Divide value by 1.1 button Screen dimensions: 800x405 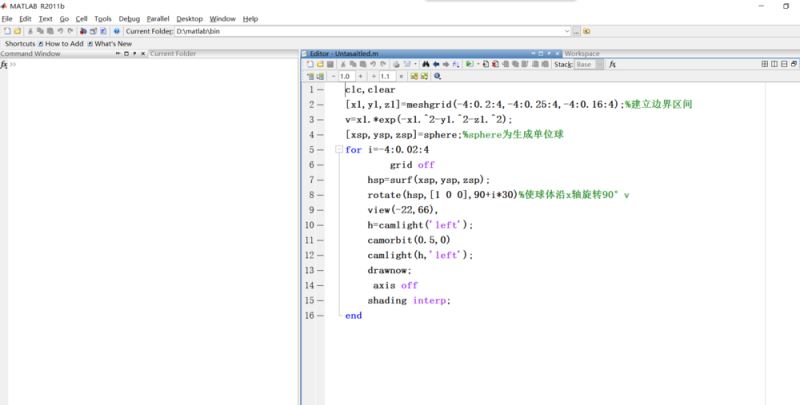click(374, 76)
